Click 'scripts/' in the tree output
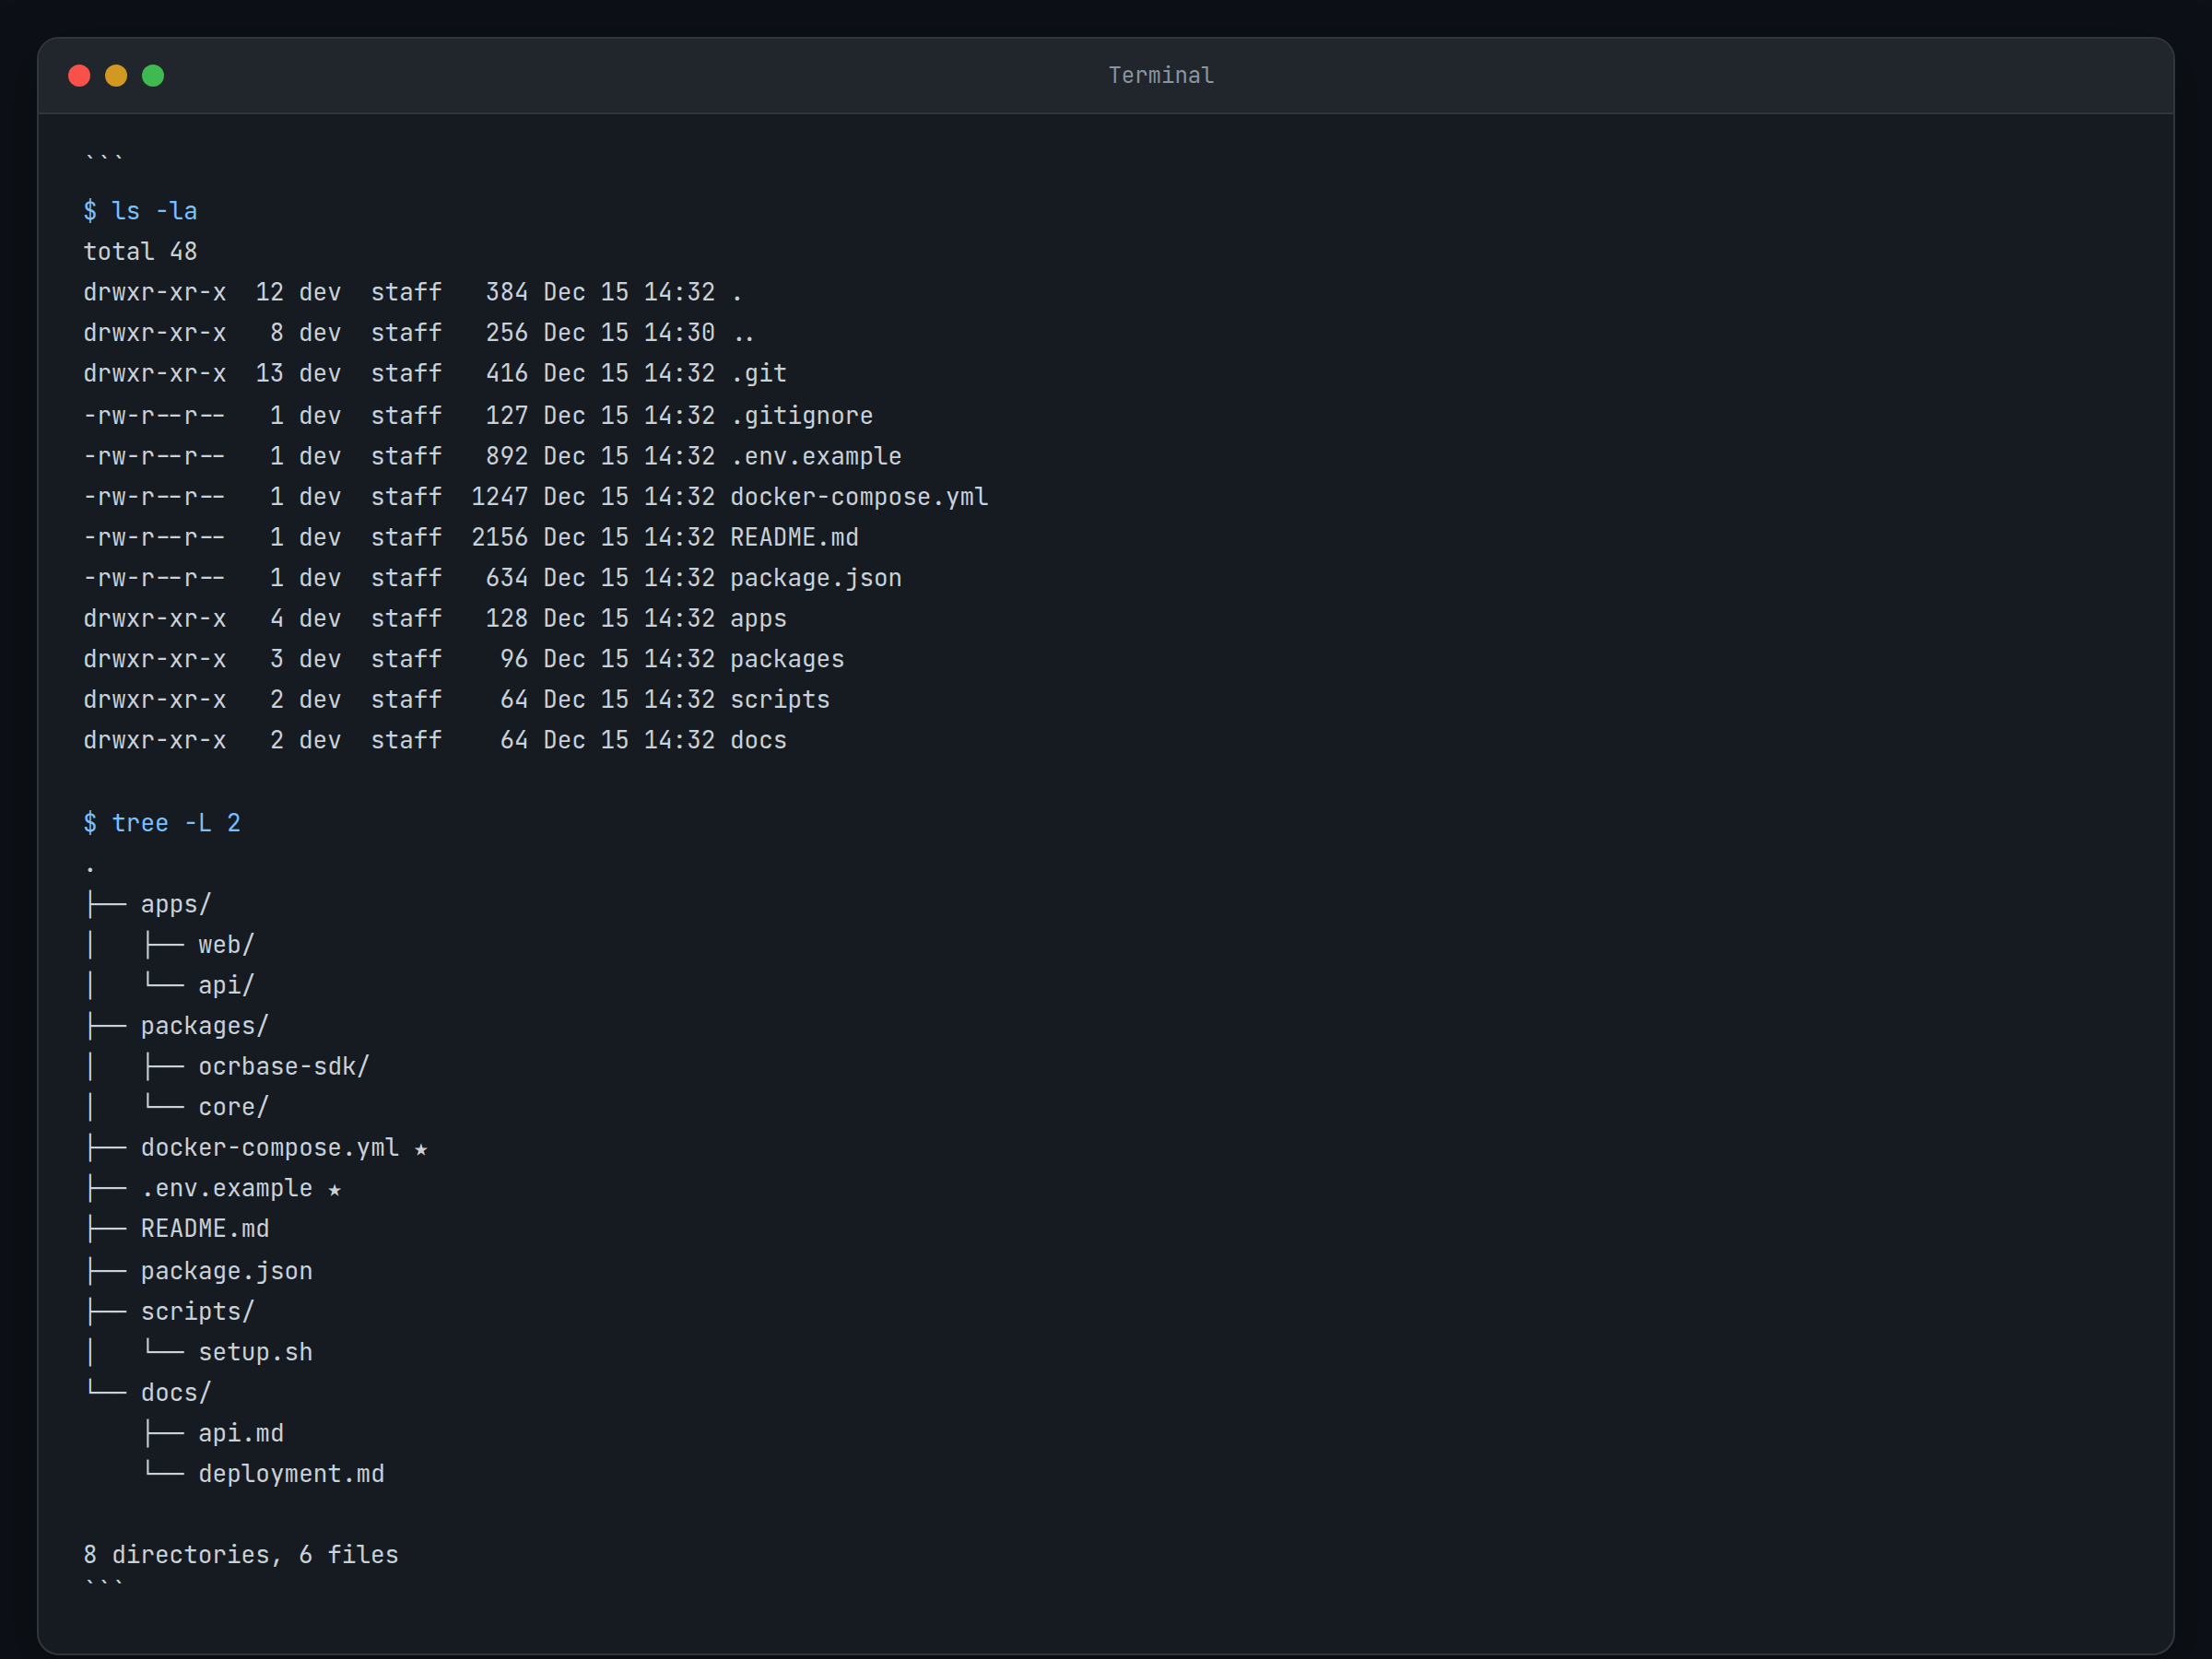Screen dimensions: 2212x1659 198,1312
